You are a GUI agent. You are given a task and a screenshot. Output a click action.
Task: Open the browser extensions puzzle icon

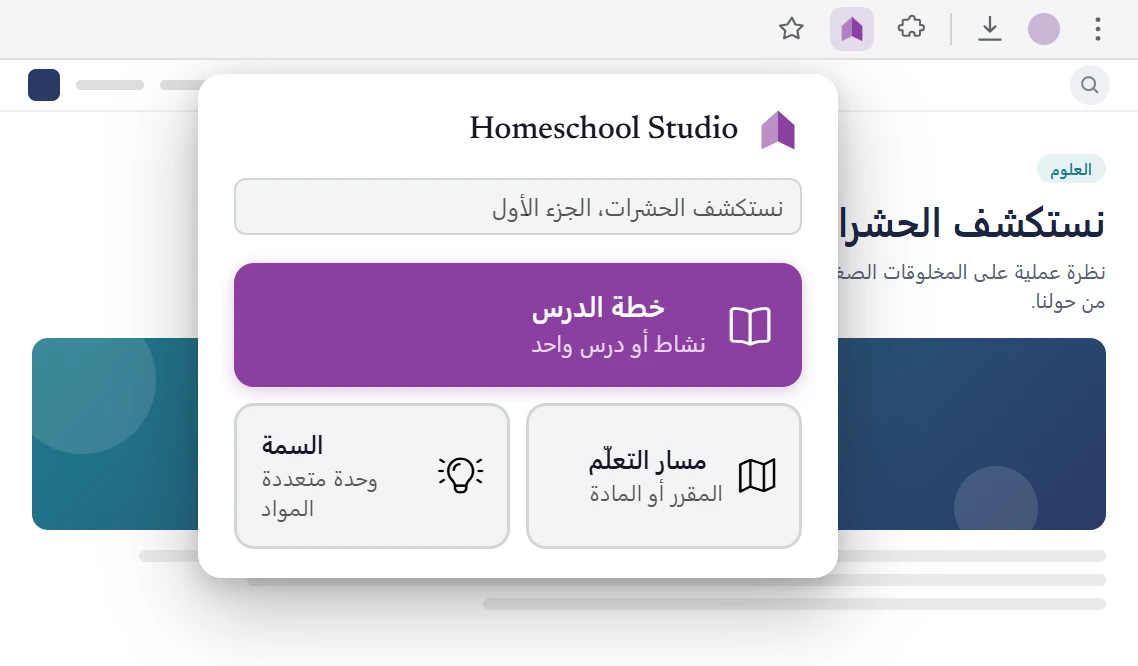pos(911,29)
